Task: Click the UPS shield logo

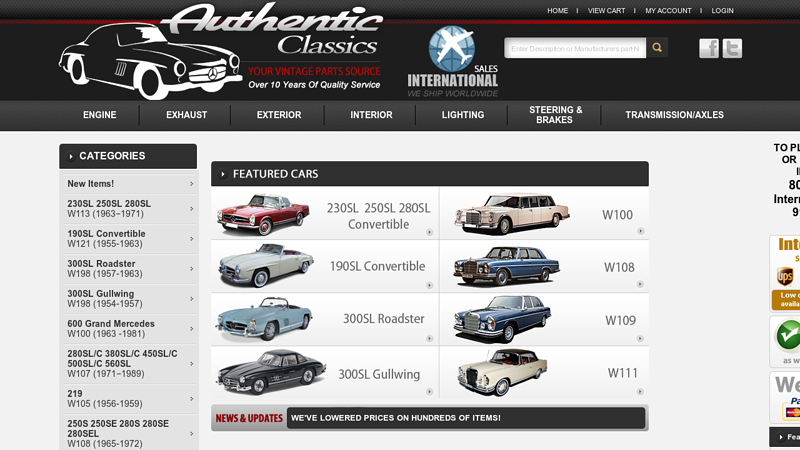Action: 785,276
